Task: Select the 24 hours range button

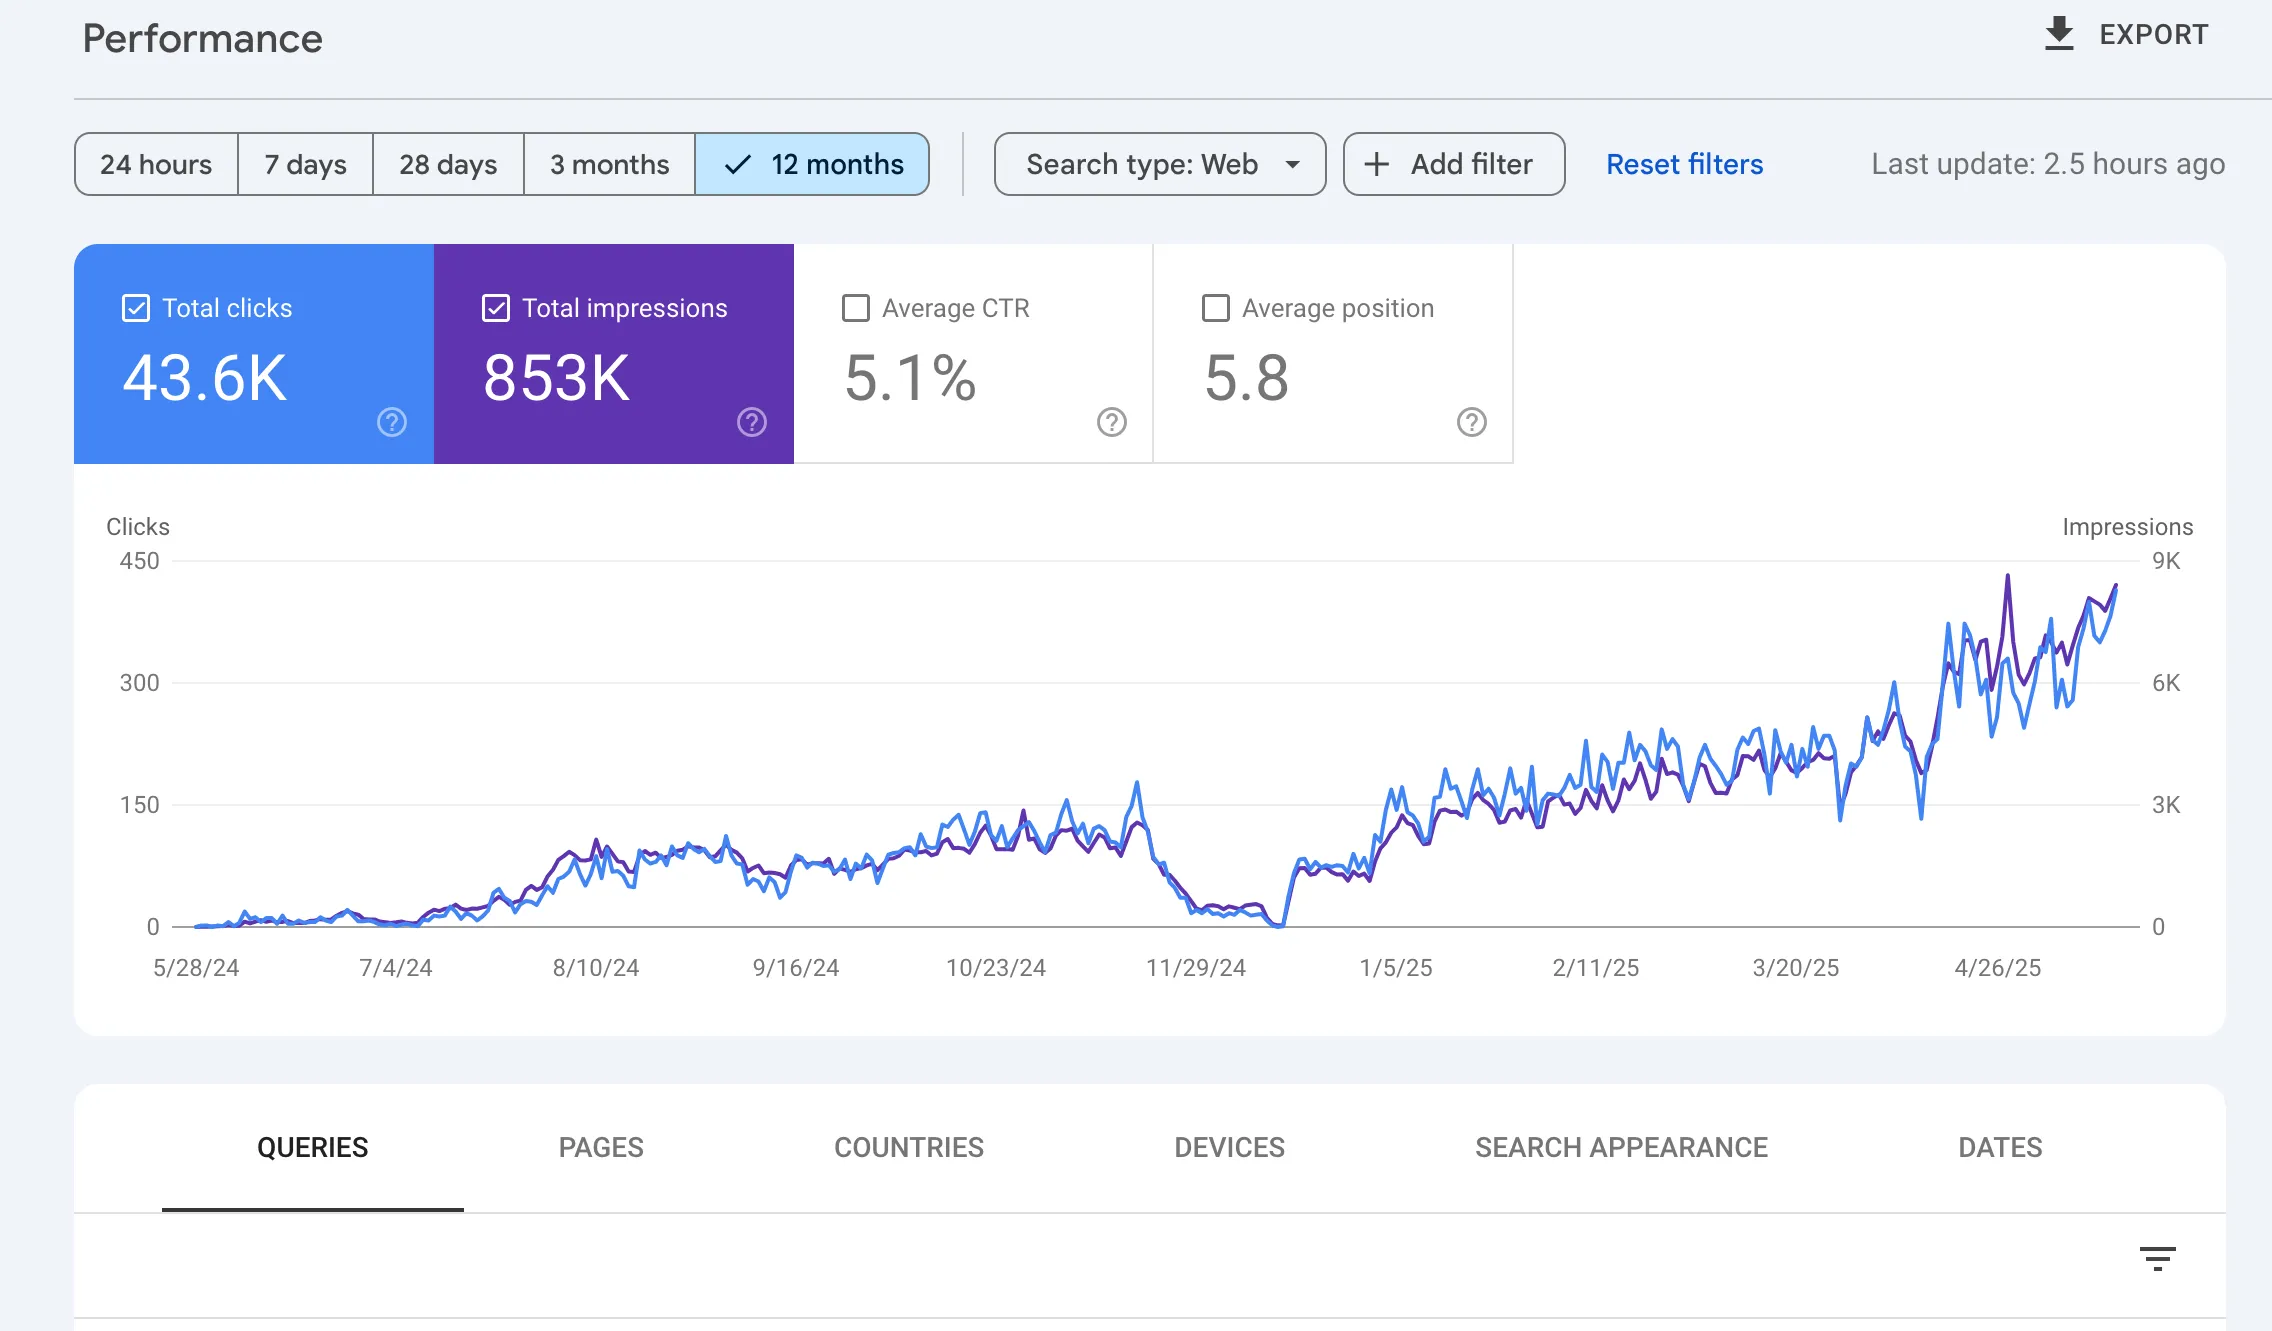Action: point(156,164)
